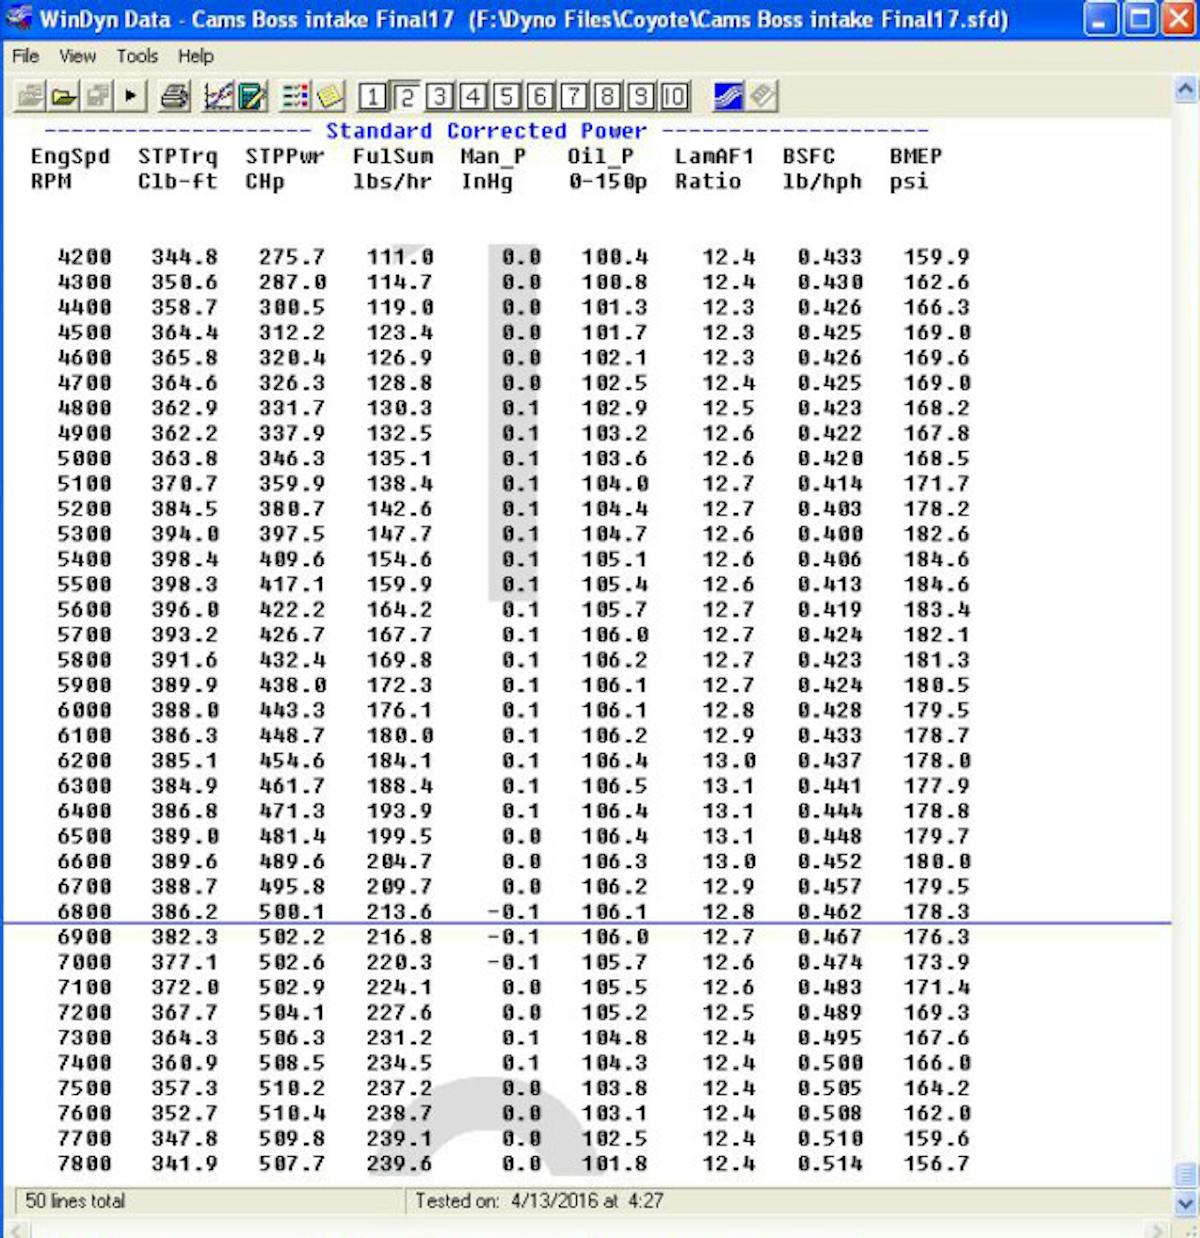Open the Help menu
Image resolution: width=1200 pixels, height=1238 pixels.
coord(195,56)
